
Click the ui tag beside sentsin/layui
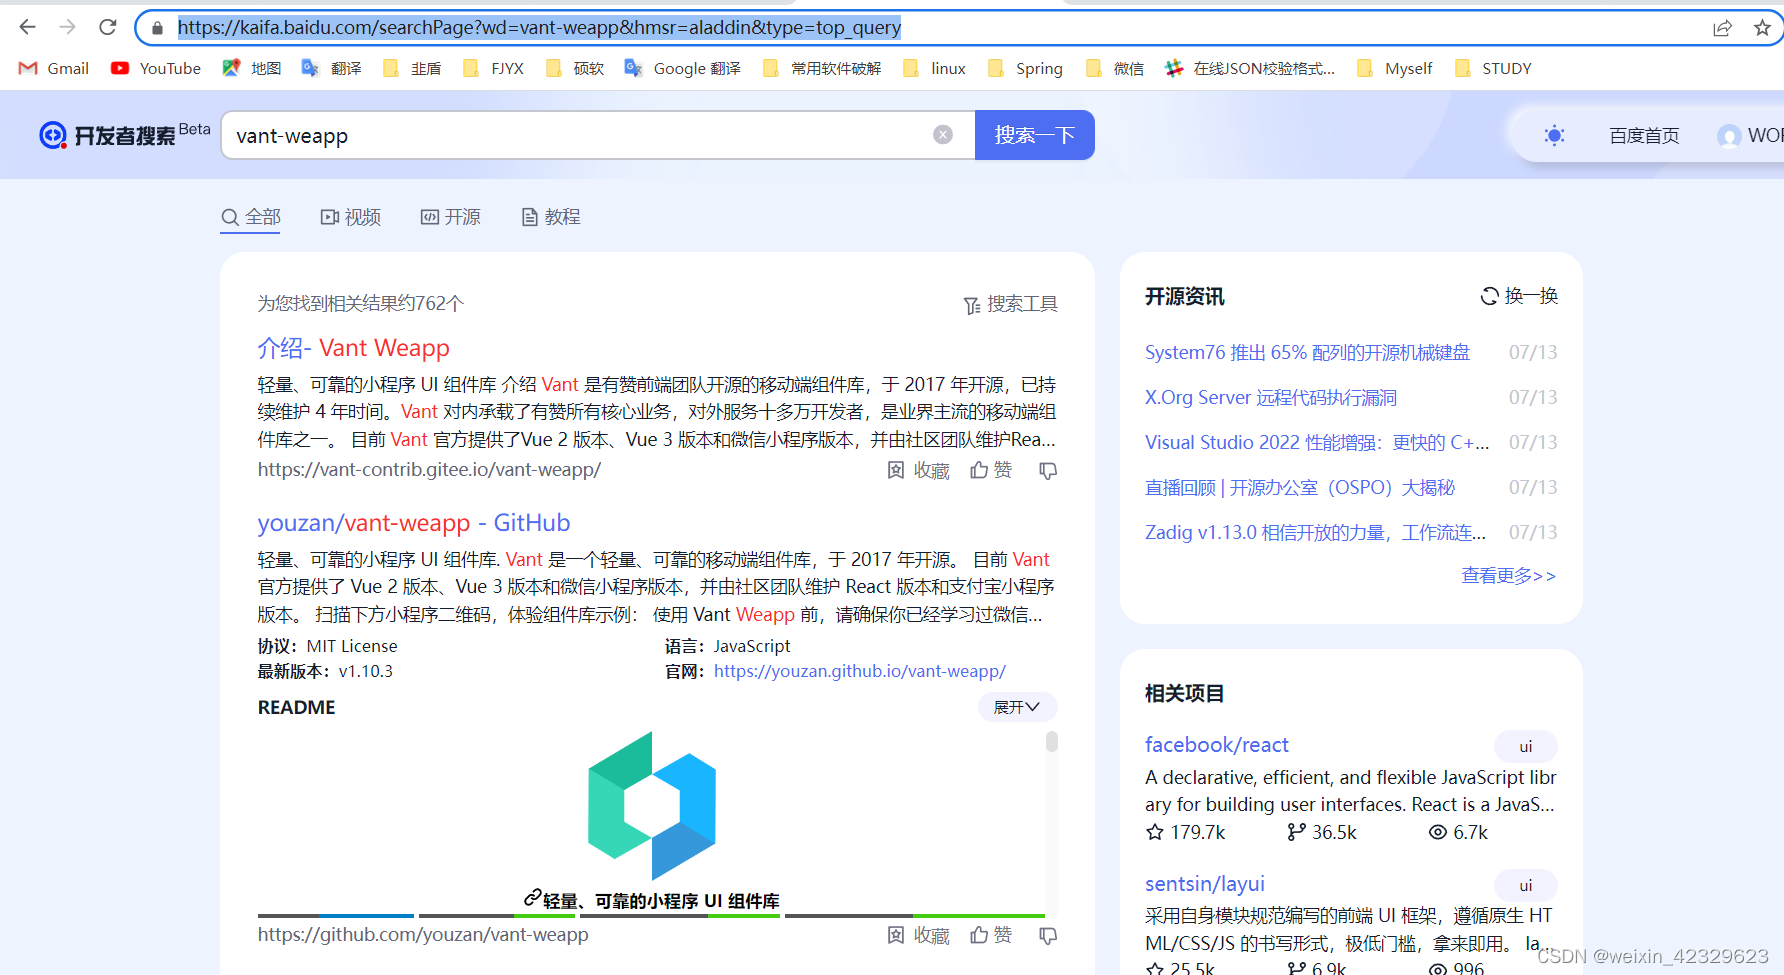pyautogui.click(x=1526, y=885)
